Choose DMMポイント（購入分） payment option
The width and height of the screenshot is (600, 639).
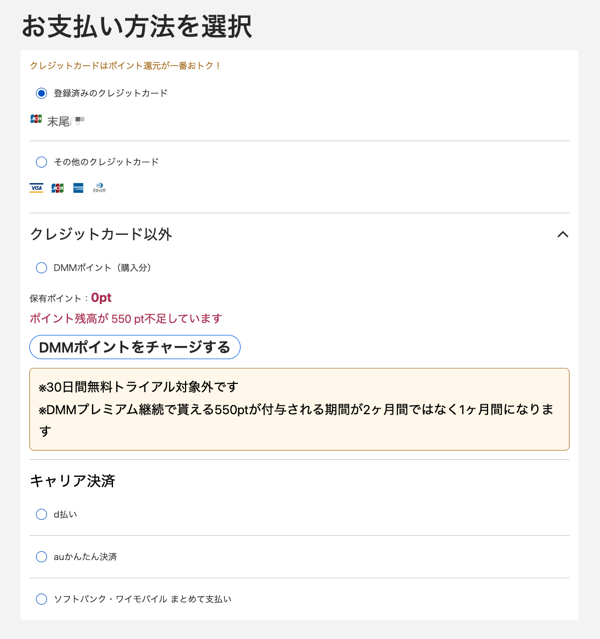coord(41,268)
